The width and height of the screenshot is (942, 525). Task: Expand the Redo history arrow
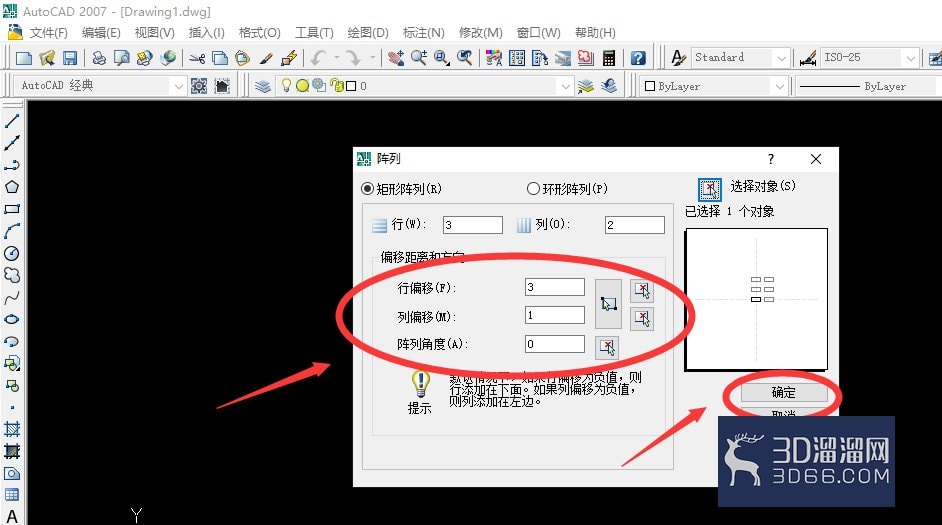coord(372,58)
